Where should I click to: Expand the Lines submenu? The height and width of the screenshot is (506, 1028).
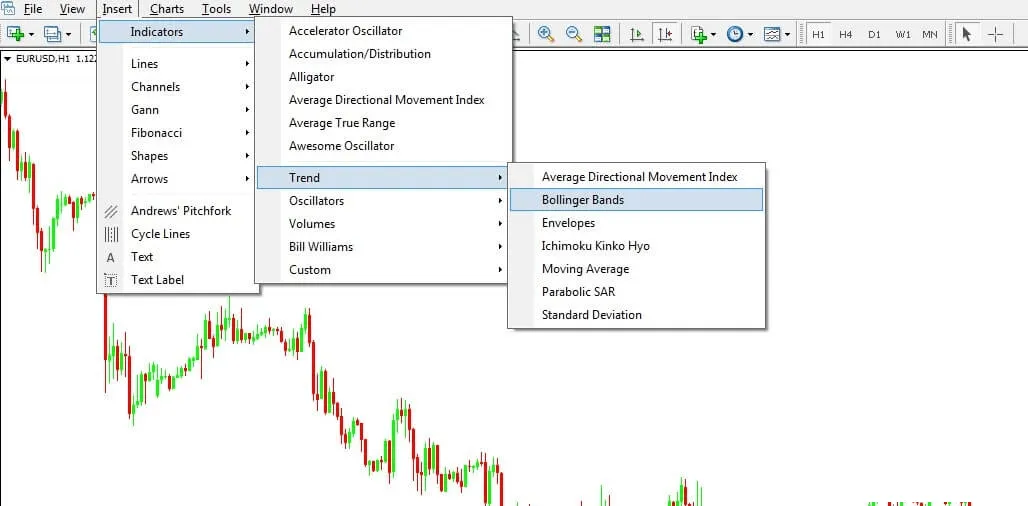[176, 64]
